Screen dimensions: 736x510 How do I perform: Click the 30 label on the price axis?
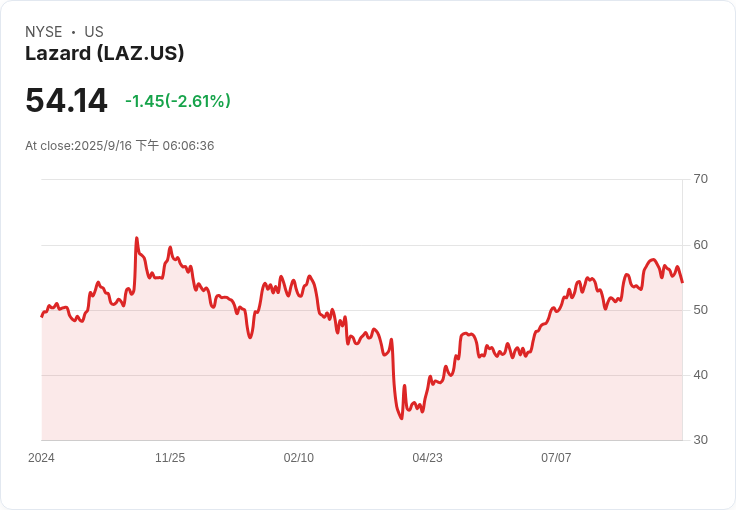[701, 440]
